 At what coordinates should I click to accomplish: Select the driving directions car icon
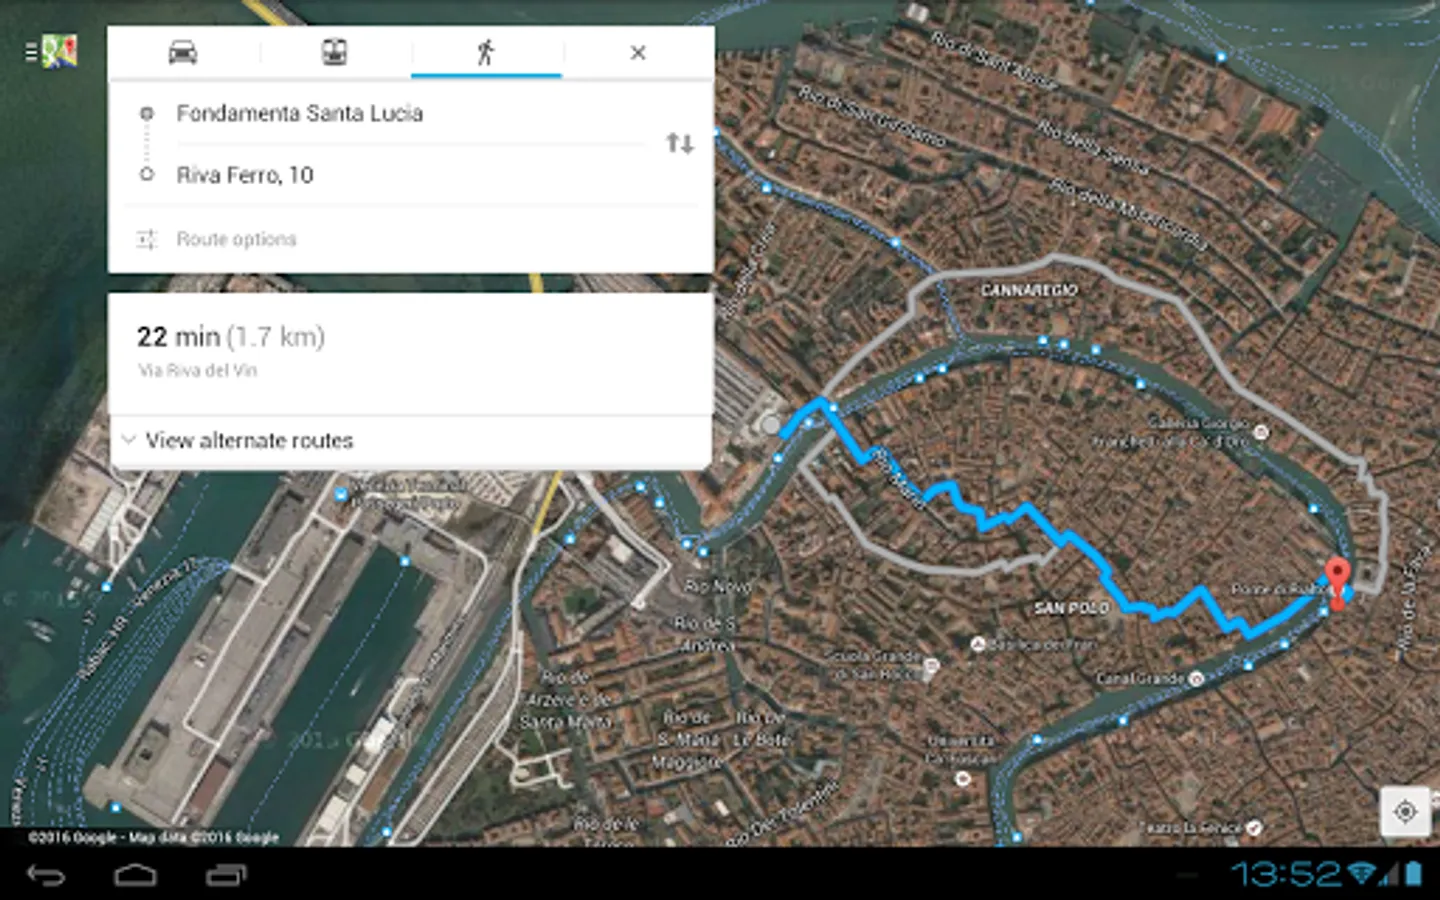(183, 52)
